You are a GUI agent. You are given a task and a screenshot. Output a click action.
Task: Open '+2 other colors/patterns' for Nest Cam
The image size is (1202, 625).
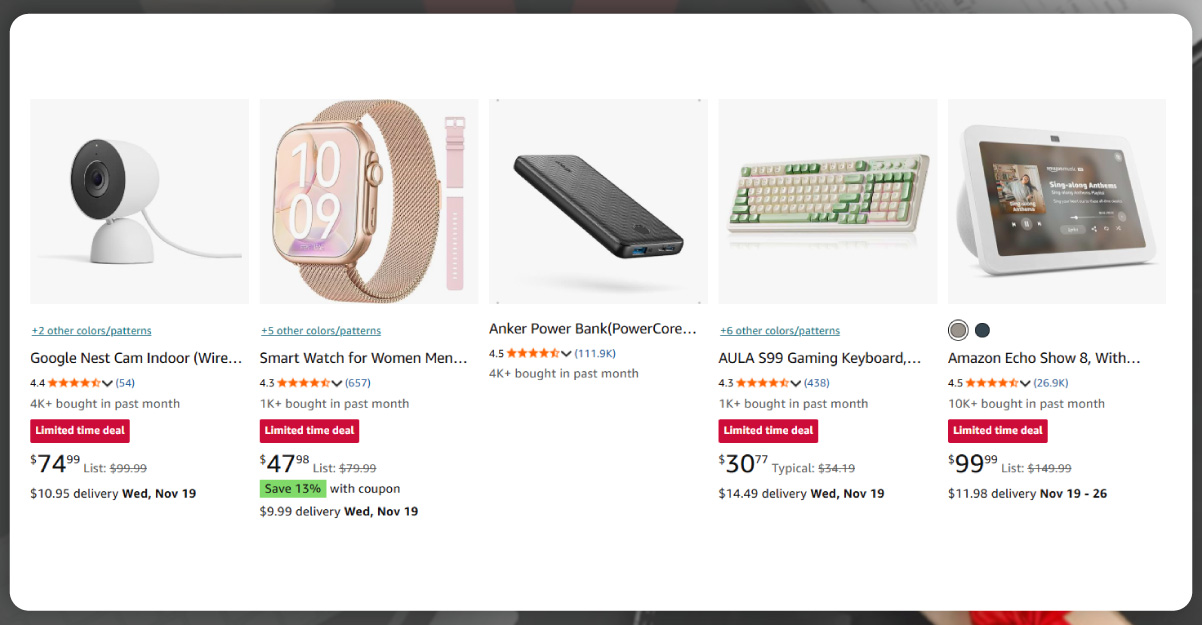(91, 331)
